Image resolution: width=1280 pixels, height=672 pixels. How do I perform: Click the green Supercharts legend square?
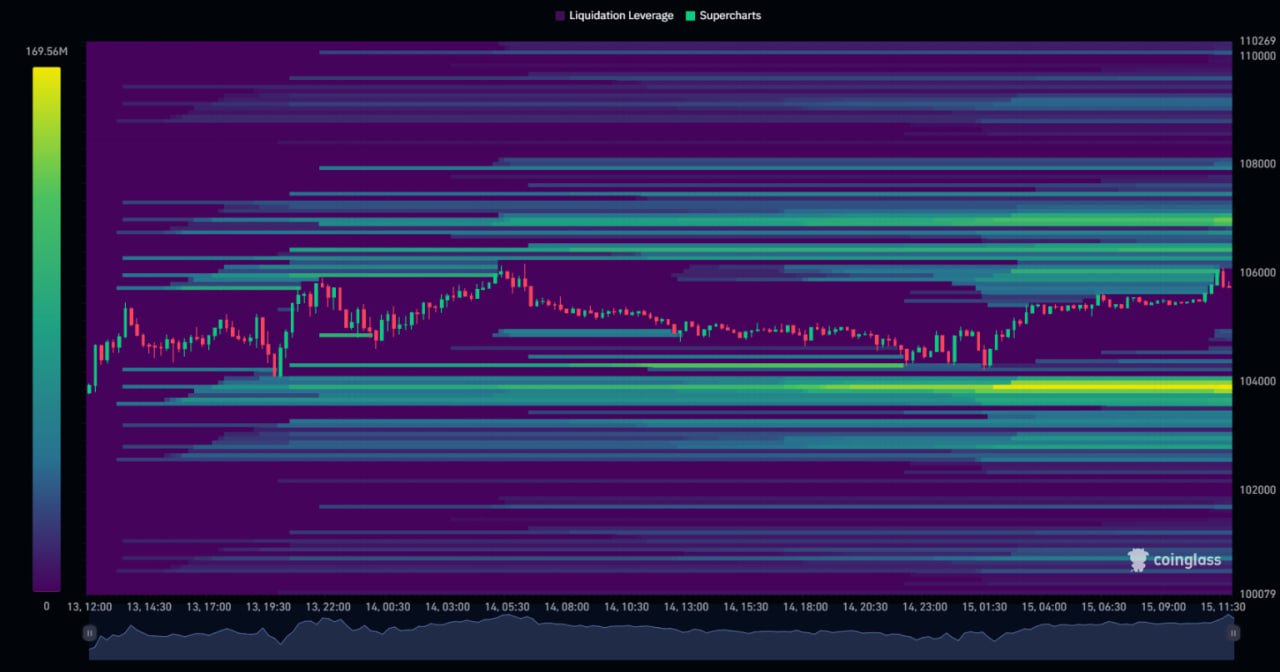click(x=690, y=16)
